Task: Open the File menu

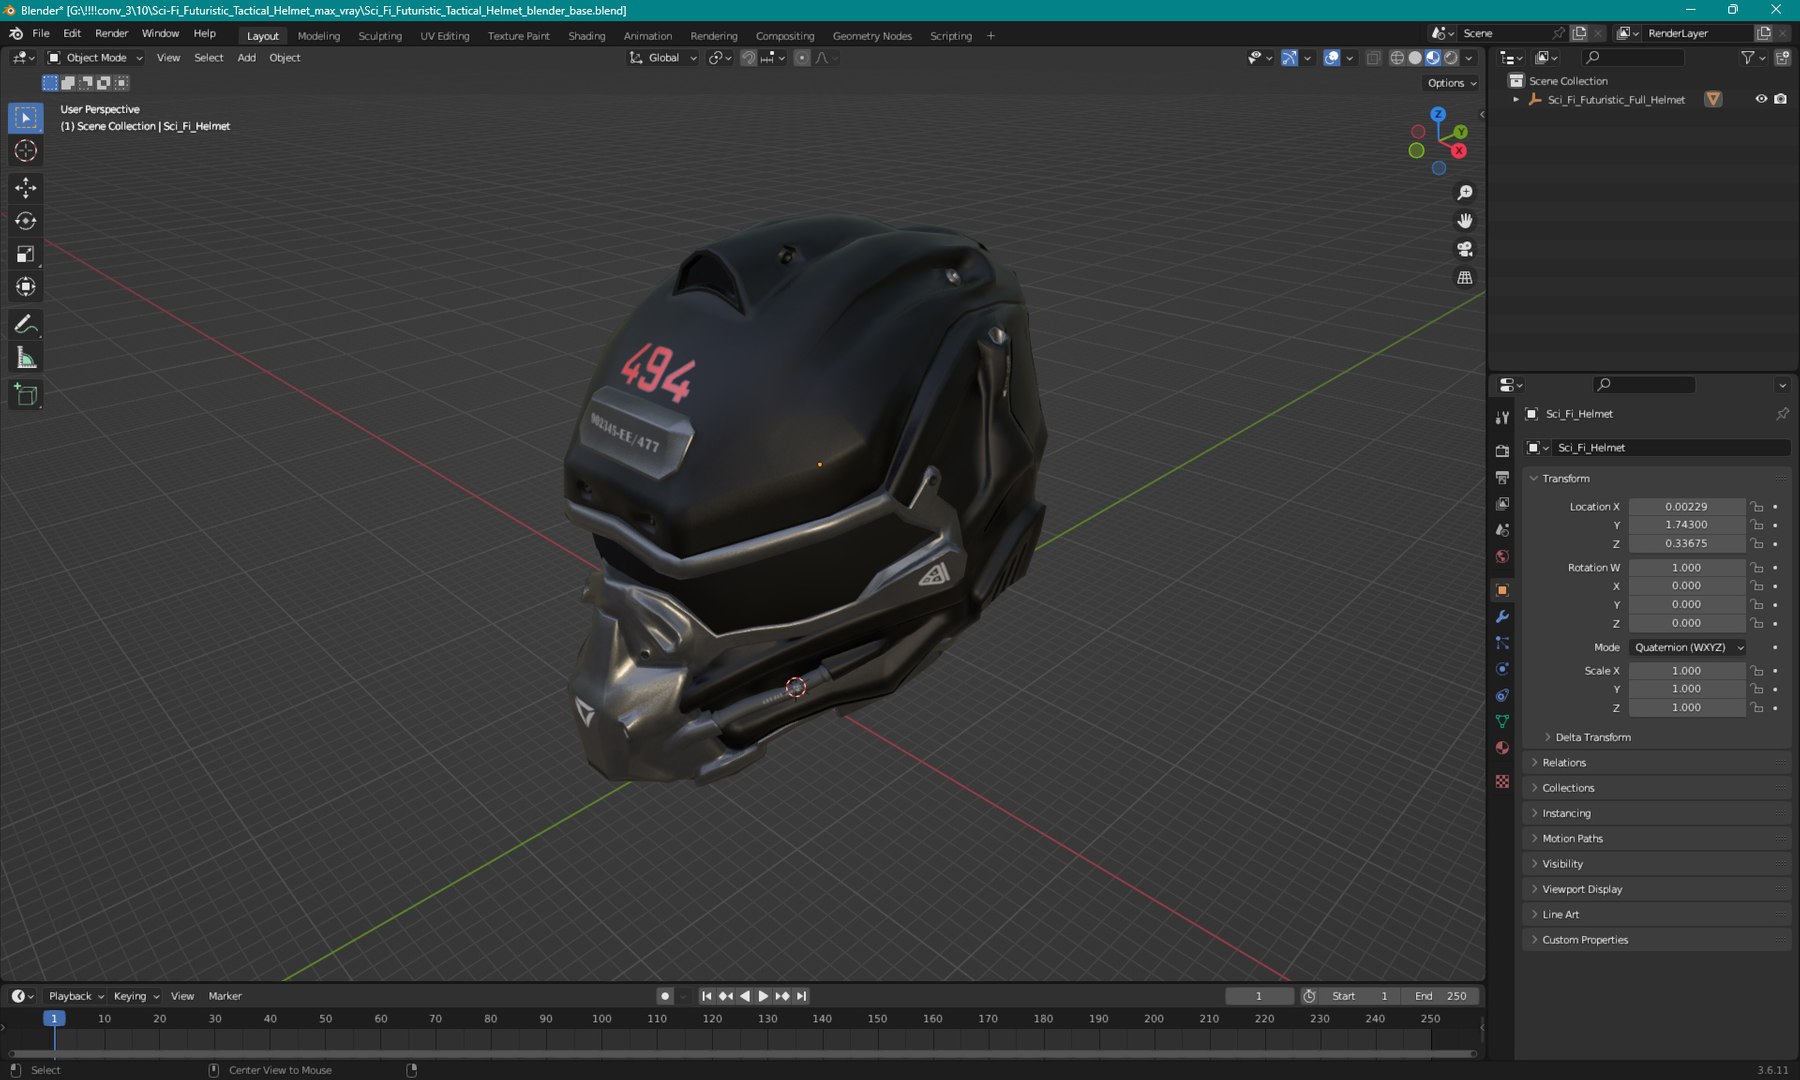Action: [x=41, y=34]
